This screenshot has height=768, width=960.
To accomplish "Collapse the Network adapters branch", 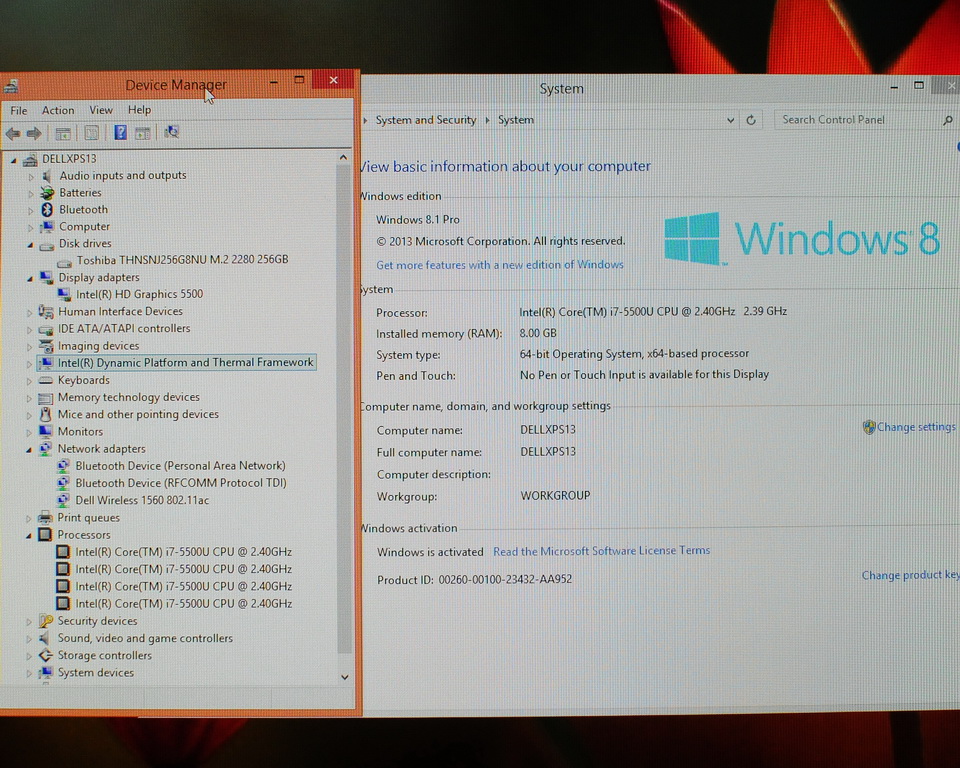I will [29, 450].
